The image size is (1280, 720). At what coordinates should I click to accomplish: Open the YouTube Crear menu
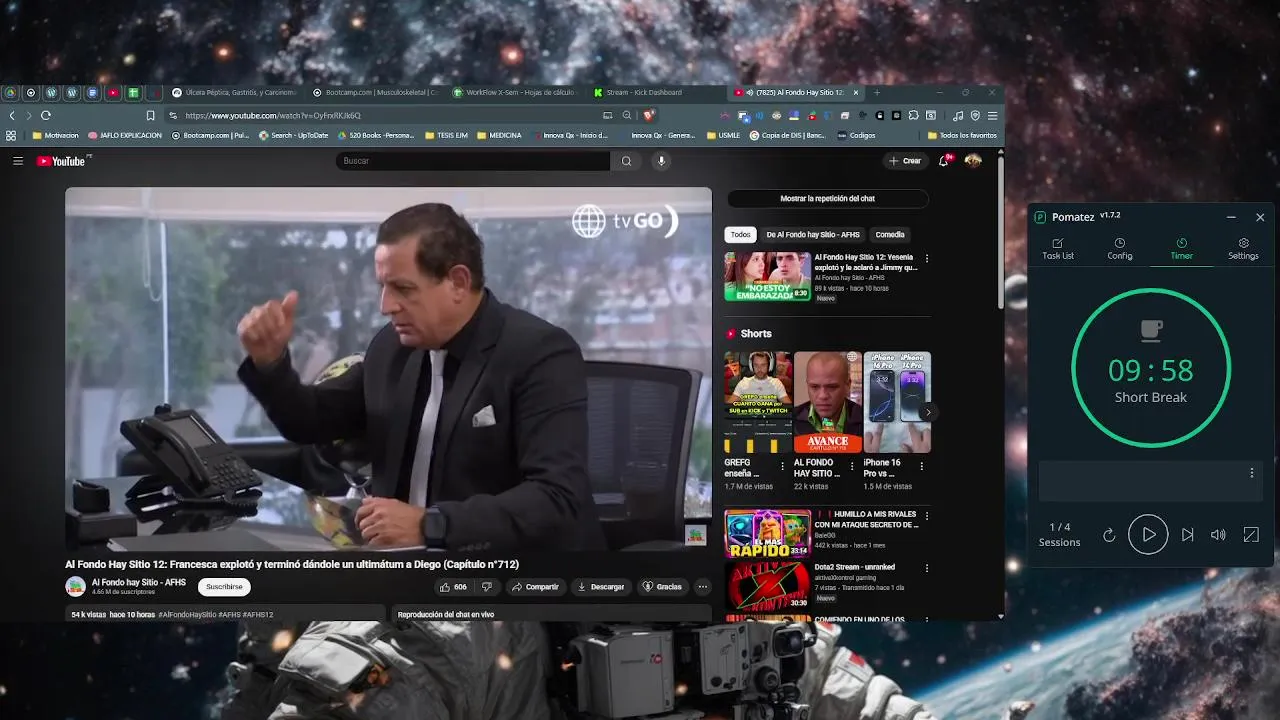pos(905,161)
